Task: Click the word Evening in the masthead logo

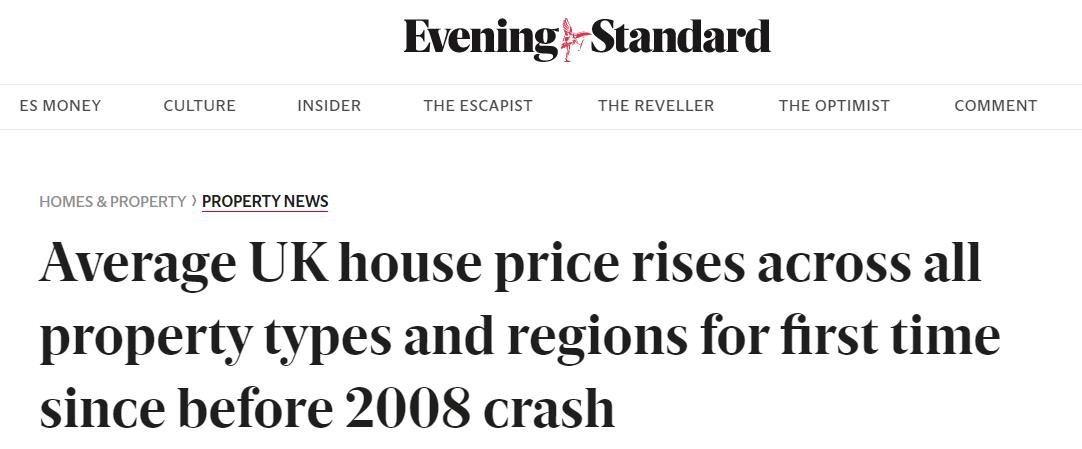Action: [x=482, y=39]
